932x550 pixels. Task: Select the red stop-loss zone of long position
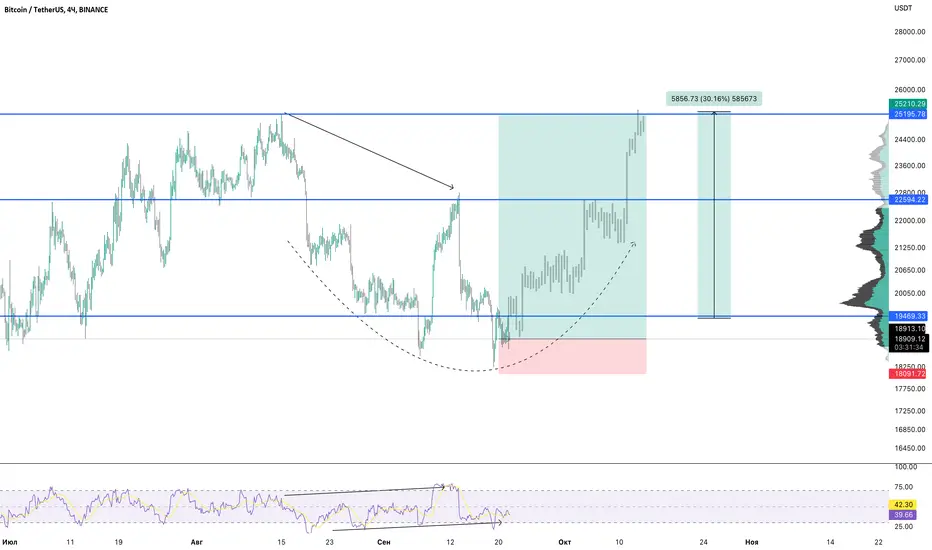[572, 356]
